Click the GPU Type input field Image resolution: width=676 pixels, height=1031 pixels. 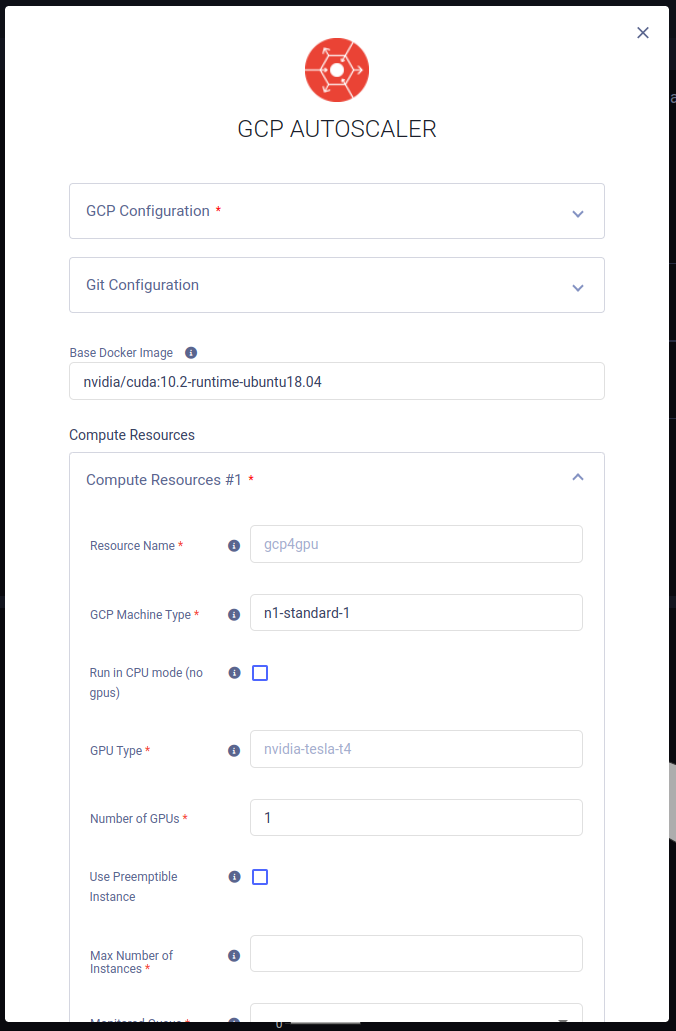(x=416, y=749)
